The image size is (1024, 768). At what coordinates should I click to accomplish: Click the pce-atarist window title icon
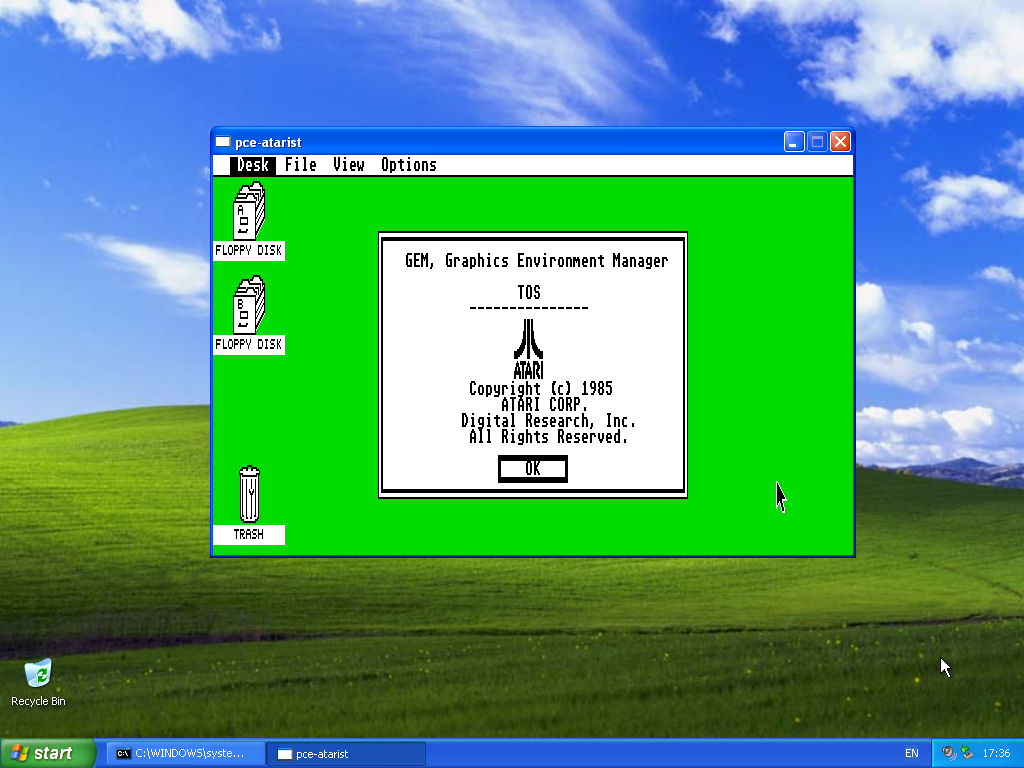tap(223, 142)
